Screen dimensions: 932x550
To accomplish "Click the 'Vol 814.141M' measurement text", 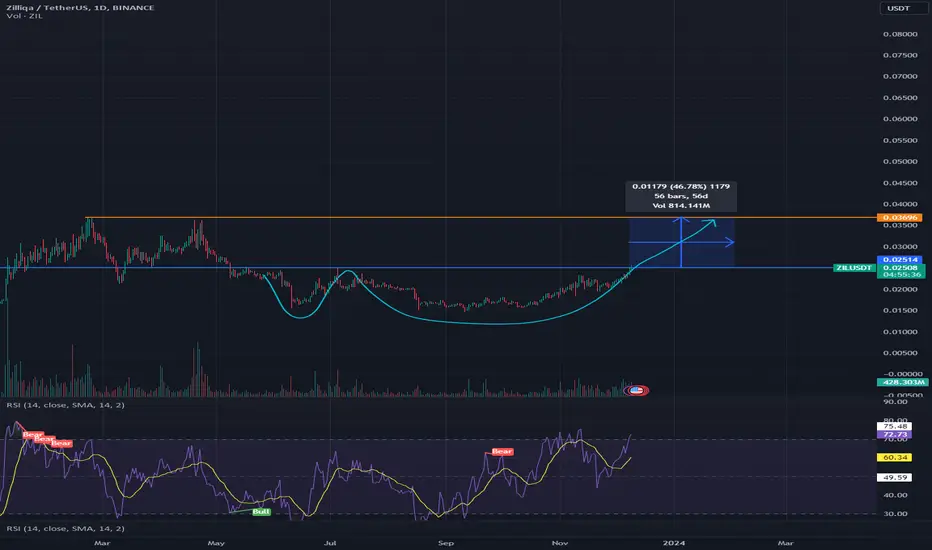I will click(681, 206).
